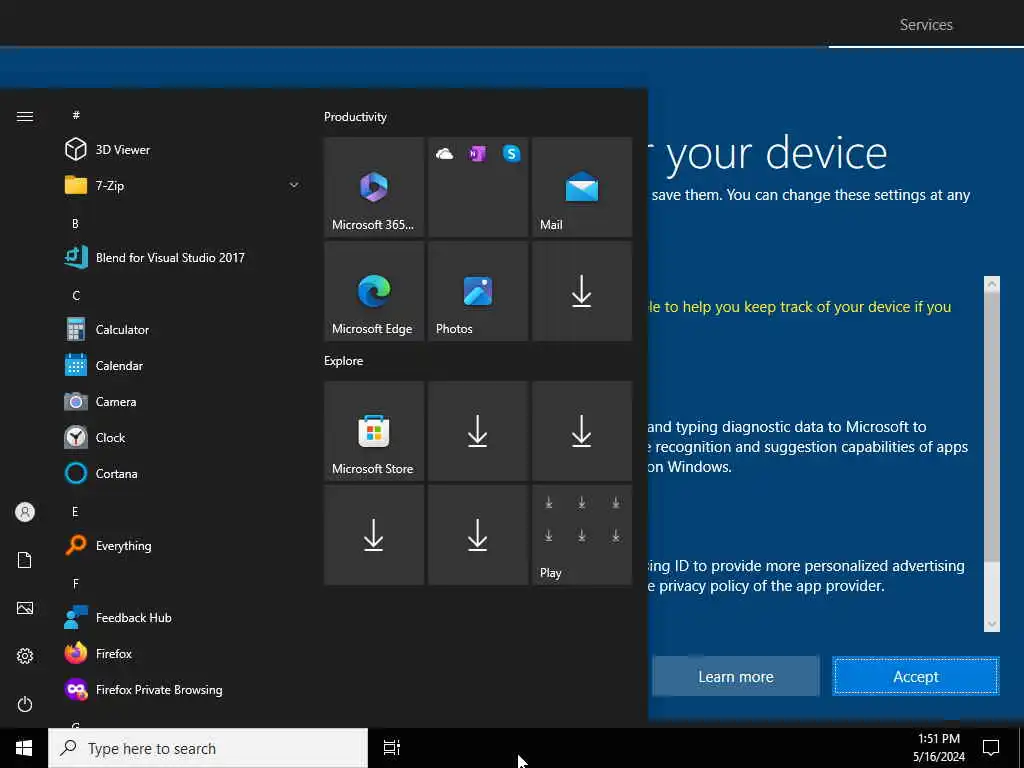This screenshot has width=1024, height=768.
Task: Open the Photos tile
Action: 477,291
